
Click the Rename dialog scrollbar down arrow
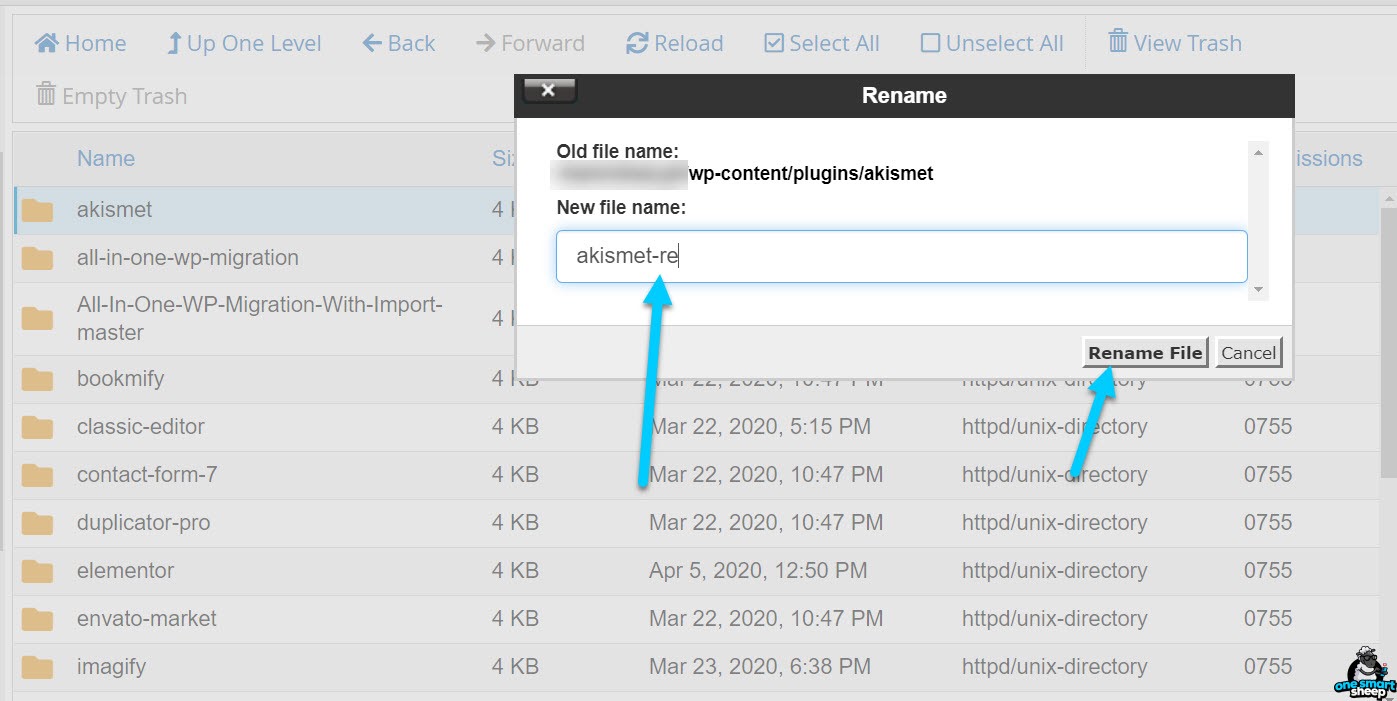(x=1259, y=290)
